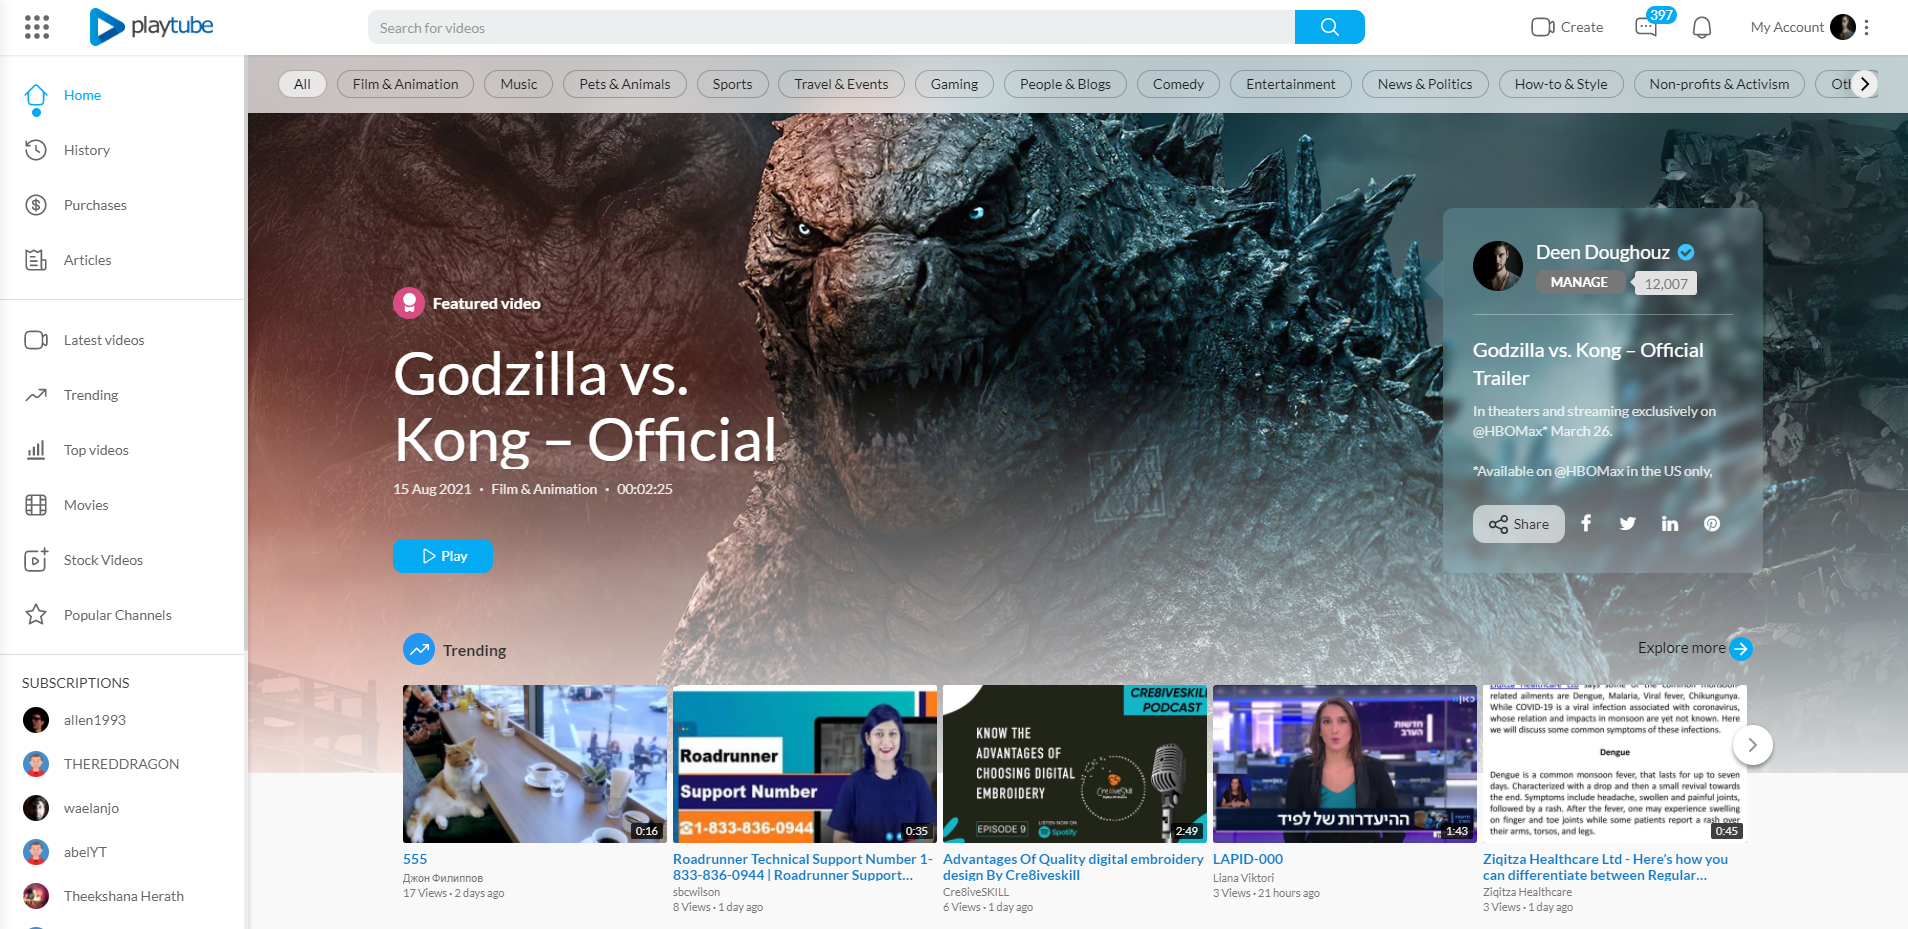1908x929 pixels.
Task: Share the trailer on Twitter
Action: 1628,523
